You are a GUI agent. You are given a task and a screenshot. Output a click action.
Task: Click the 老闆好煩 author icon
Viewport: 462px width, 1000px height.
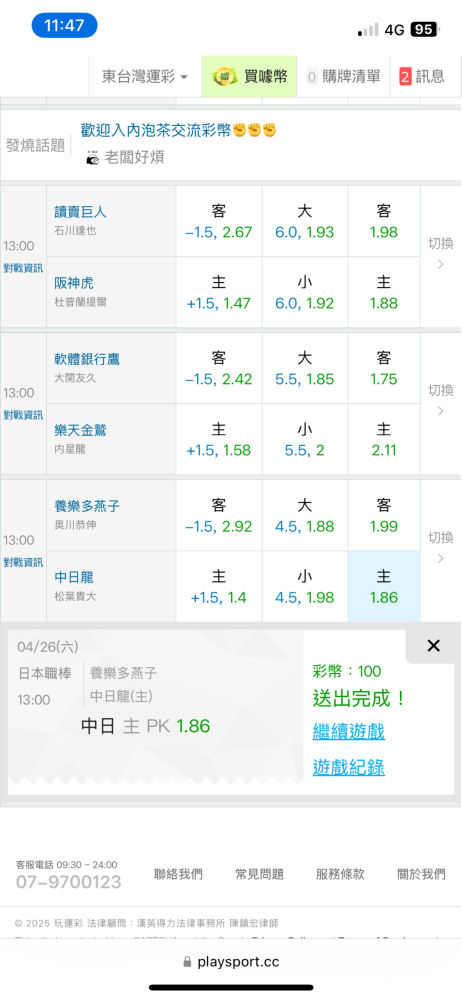[x=93, y=157]
